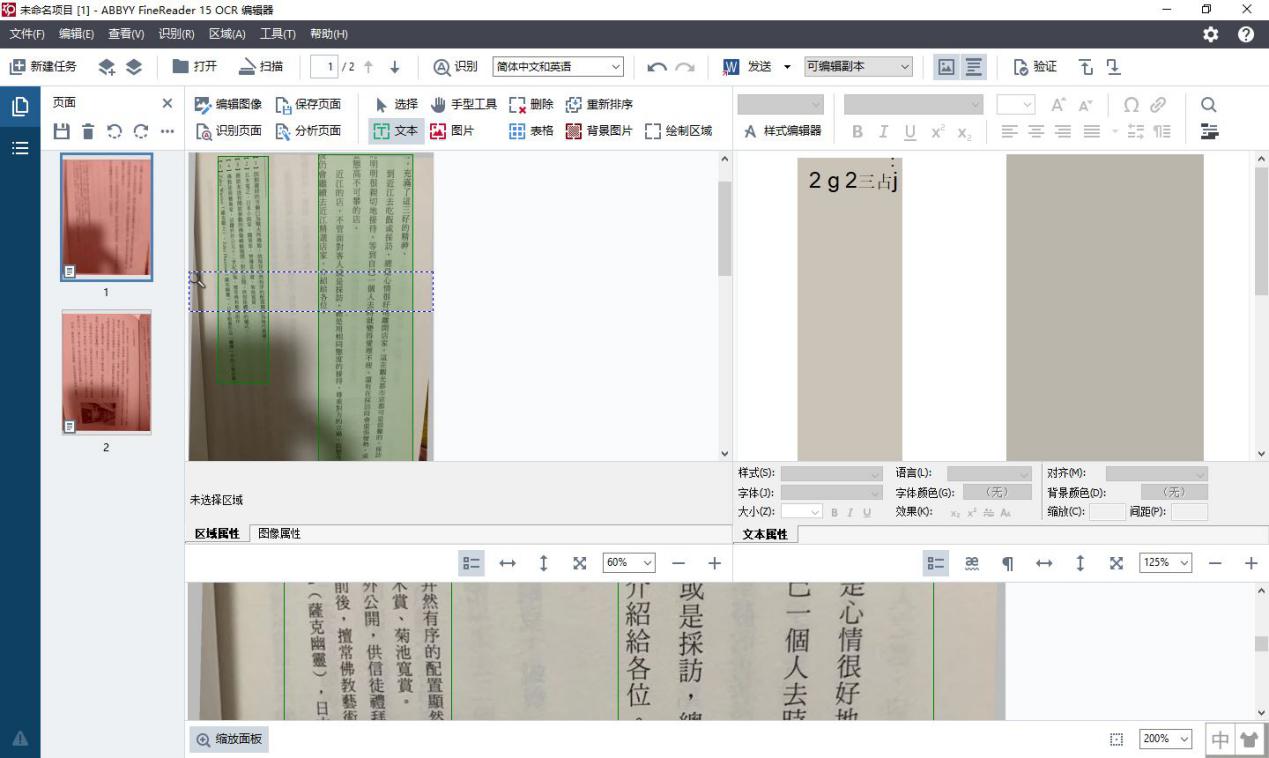Toggle the pilcrow non-printing characters button

tap(1007, 563)
